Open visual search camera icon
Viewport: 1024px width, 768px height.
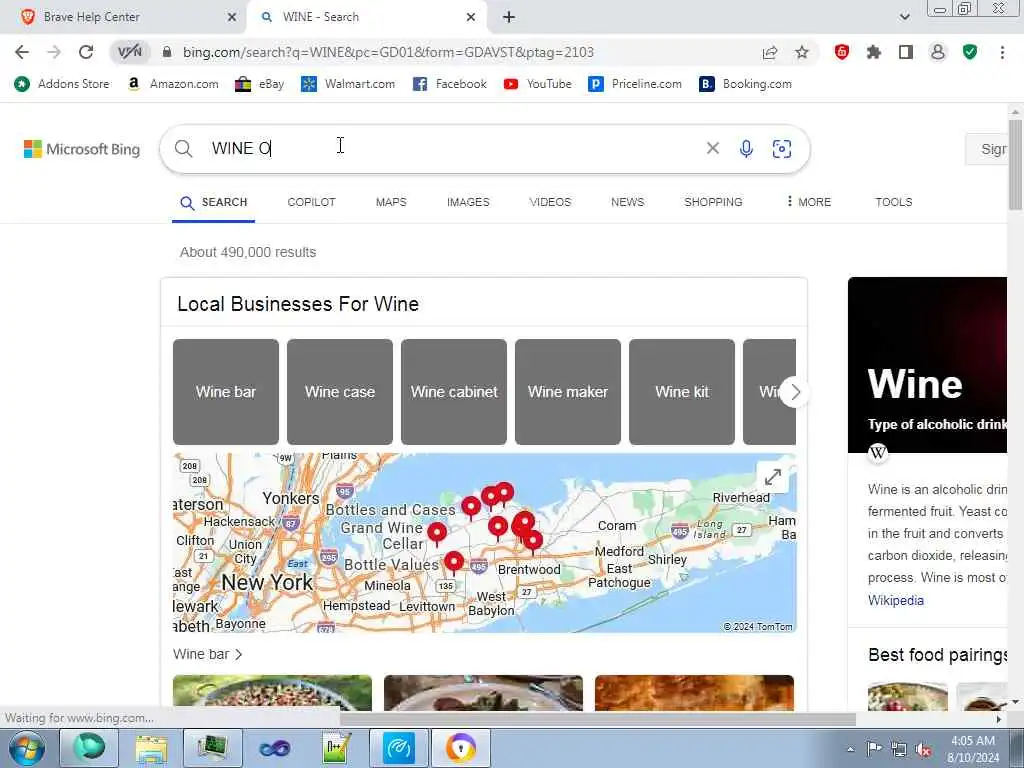pos(782,149)
